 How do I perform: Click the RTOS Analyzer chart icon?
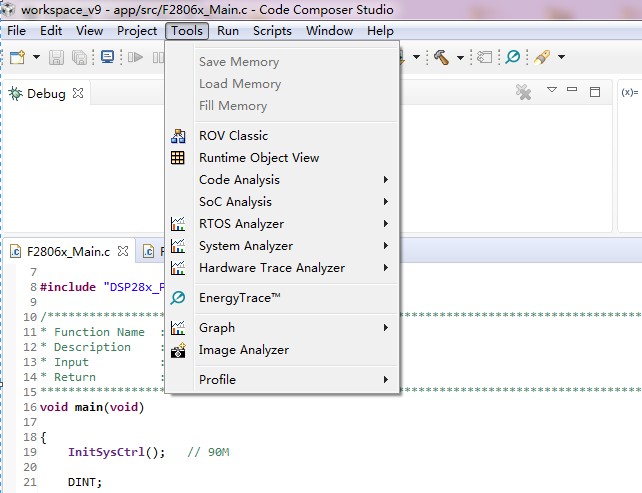tap(178, 224)
